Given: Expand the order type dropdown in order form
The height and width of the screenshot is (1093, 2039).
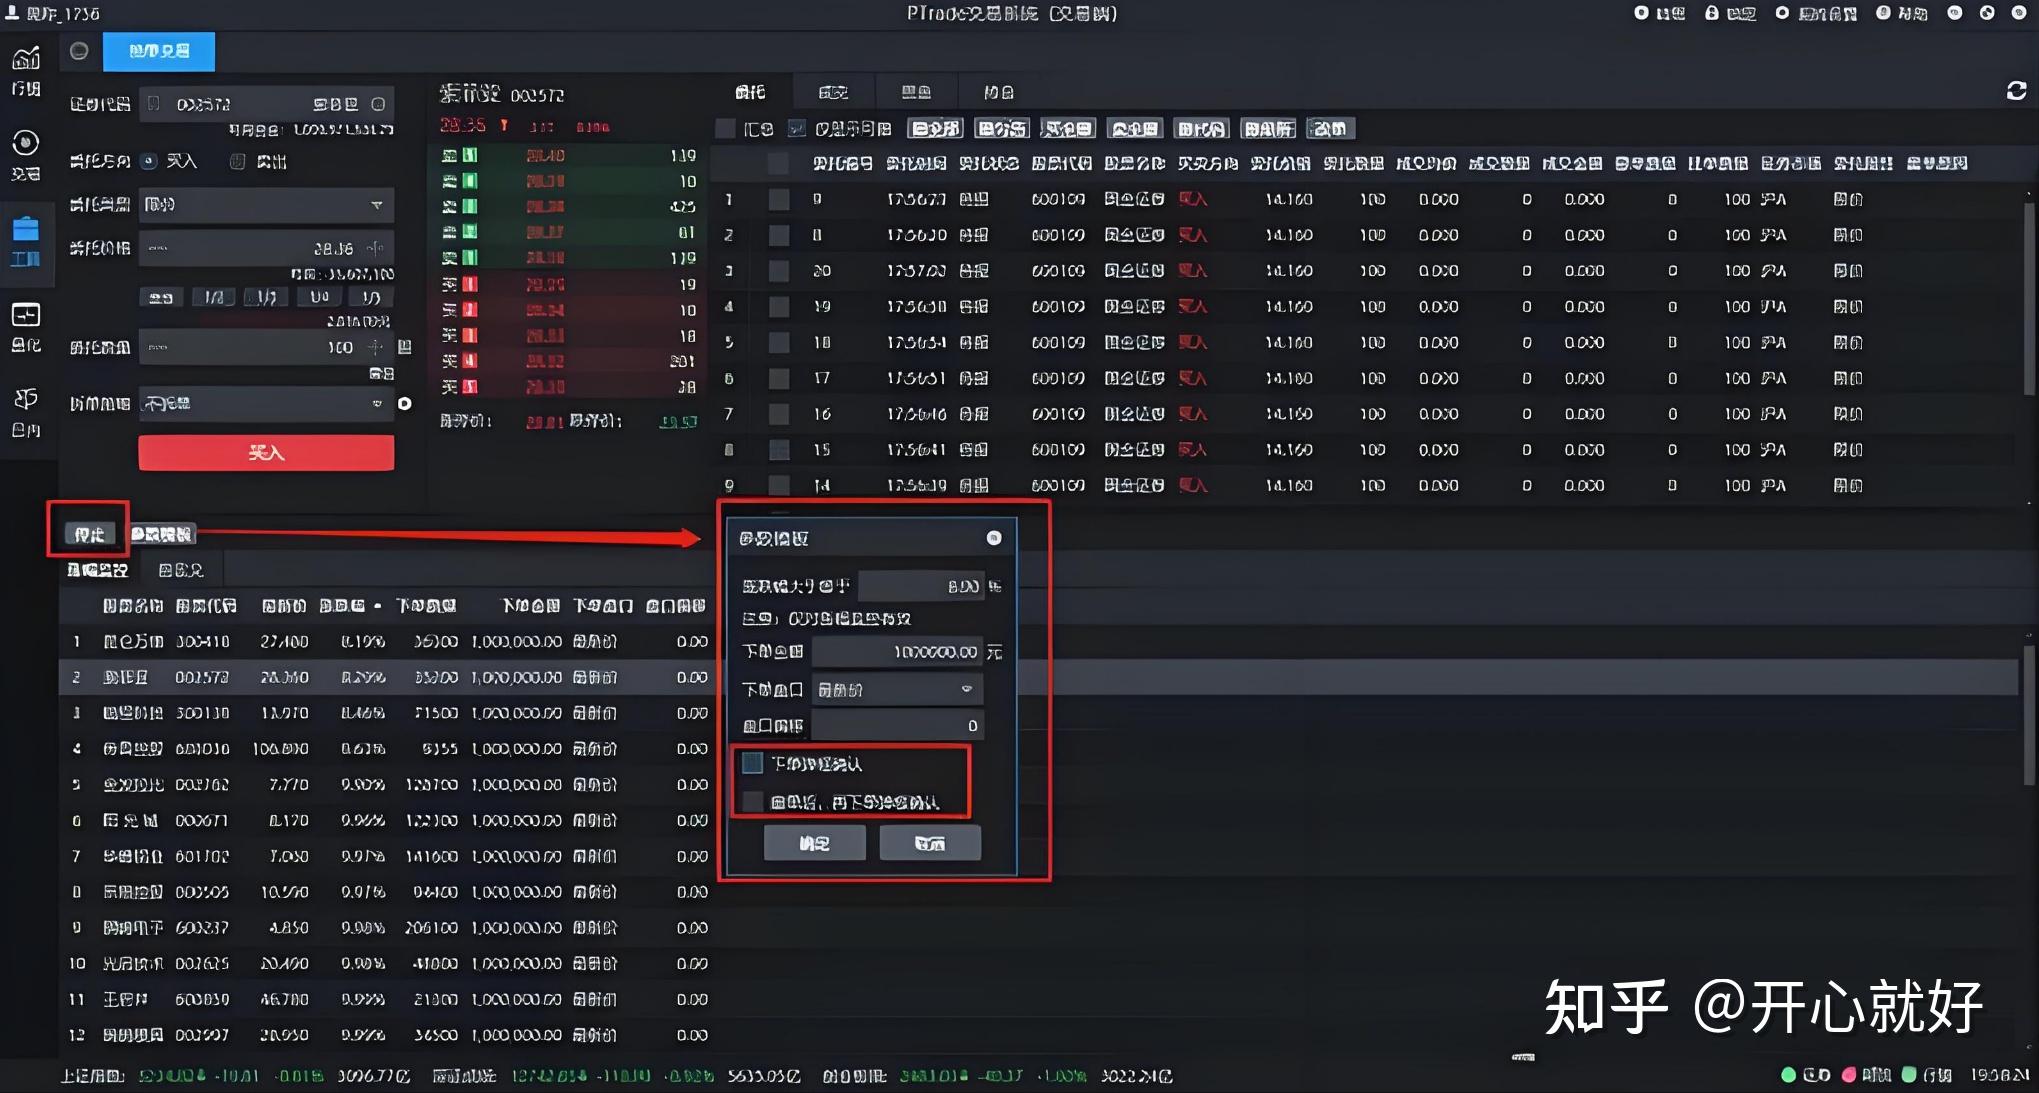Looking at the screenshot, I should tap(266, 205).
